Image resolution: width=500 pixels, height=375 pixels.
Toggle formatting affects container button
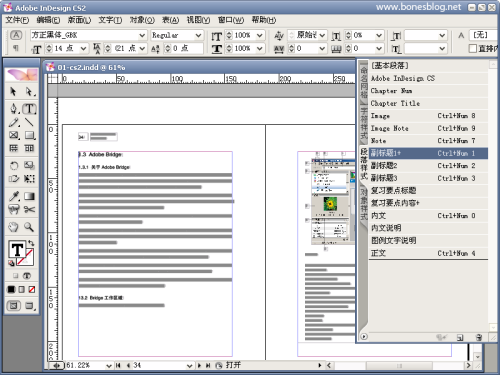click(x=15, y=276)
